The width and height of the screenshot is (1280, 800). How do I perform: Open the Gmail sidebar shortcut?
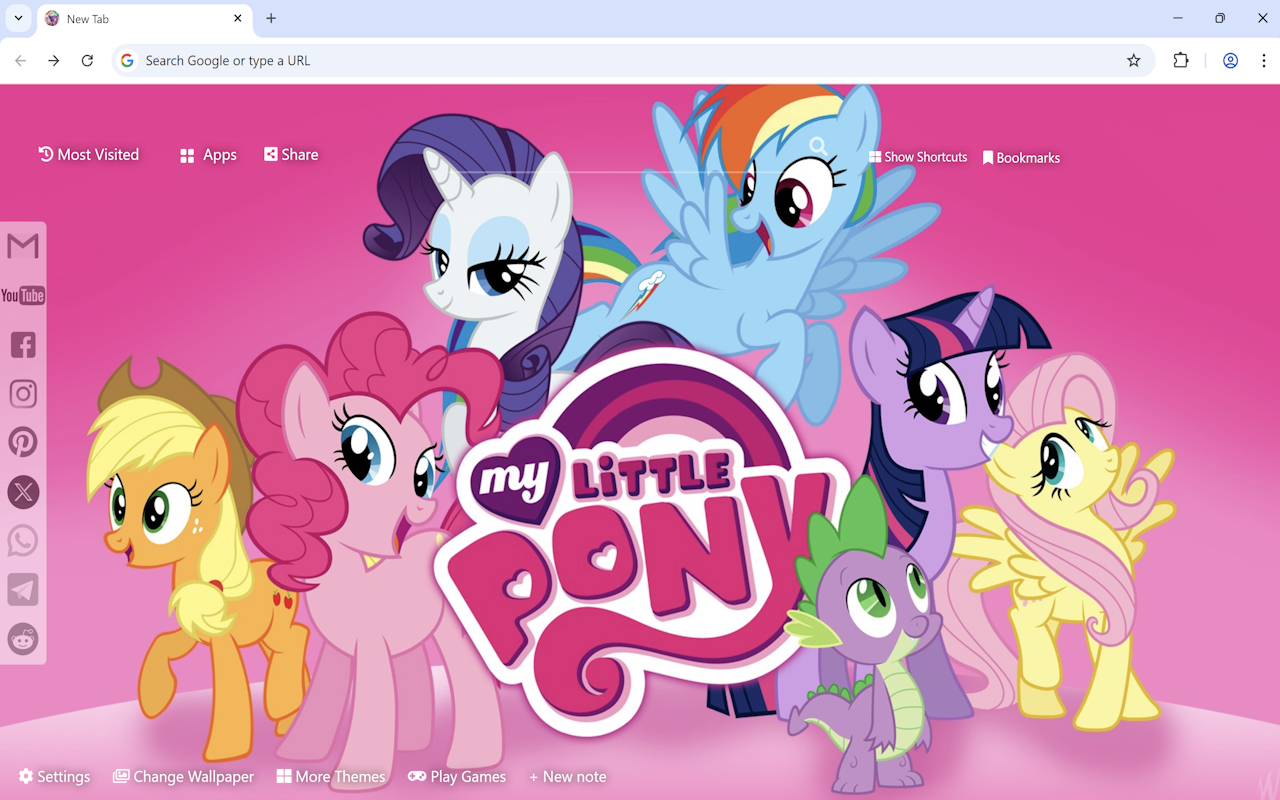(23, 246)
